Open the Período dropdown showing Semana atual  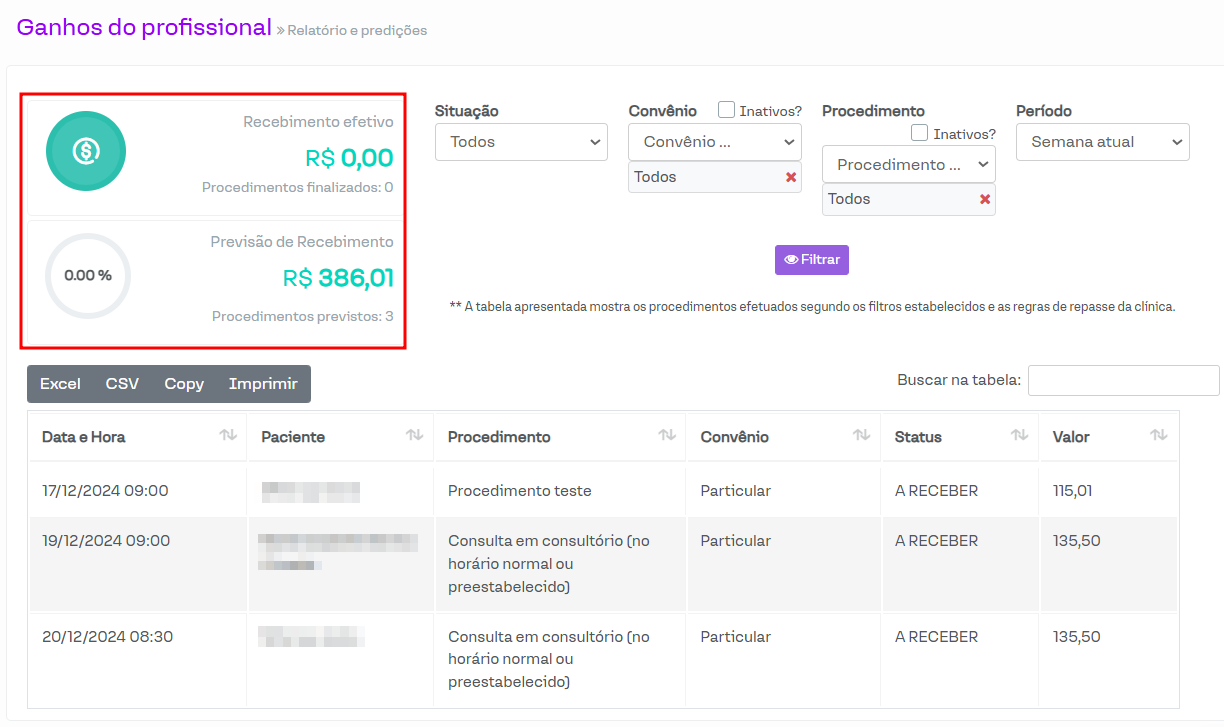(x=1102, y=142)
